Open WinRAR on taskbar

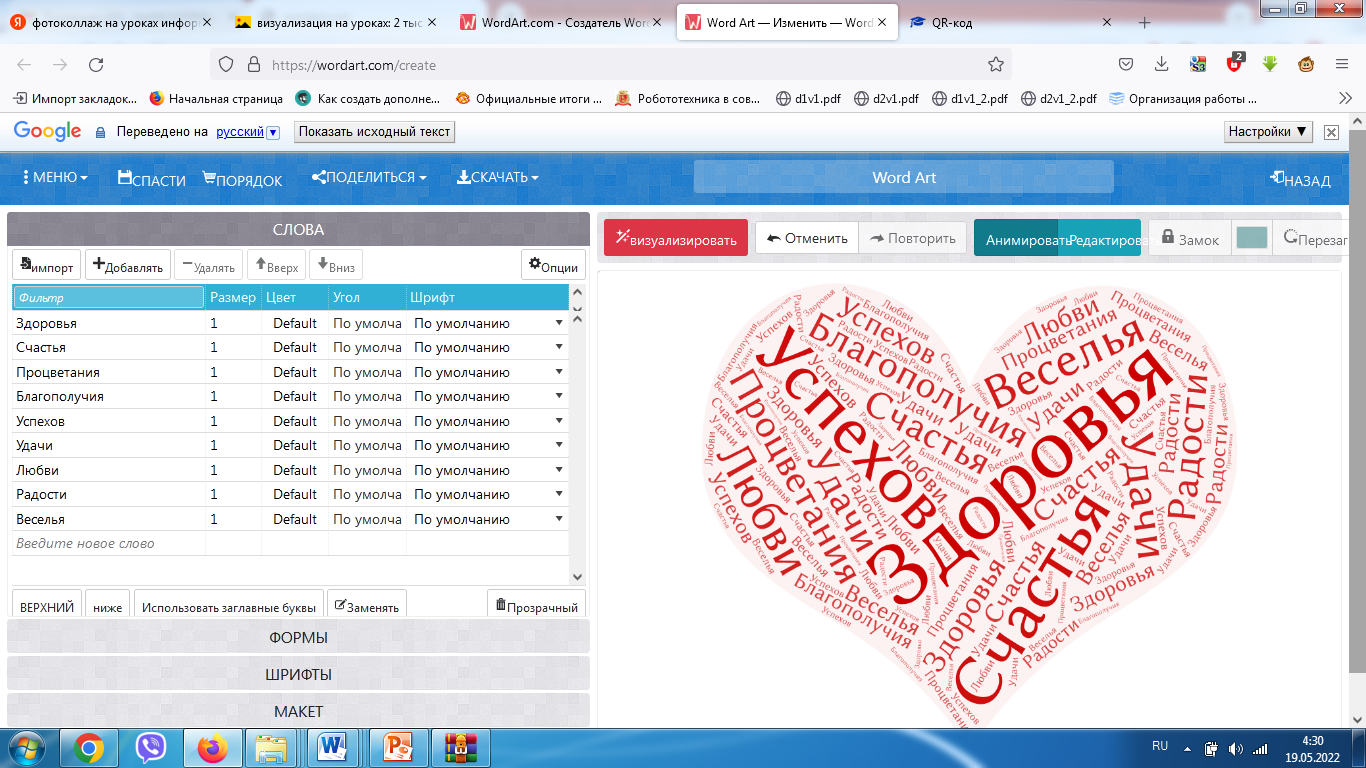(459, 748)
